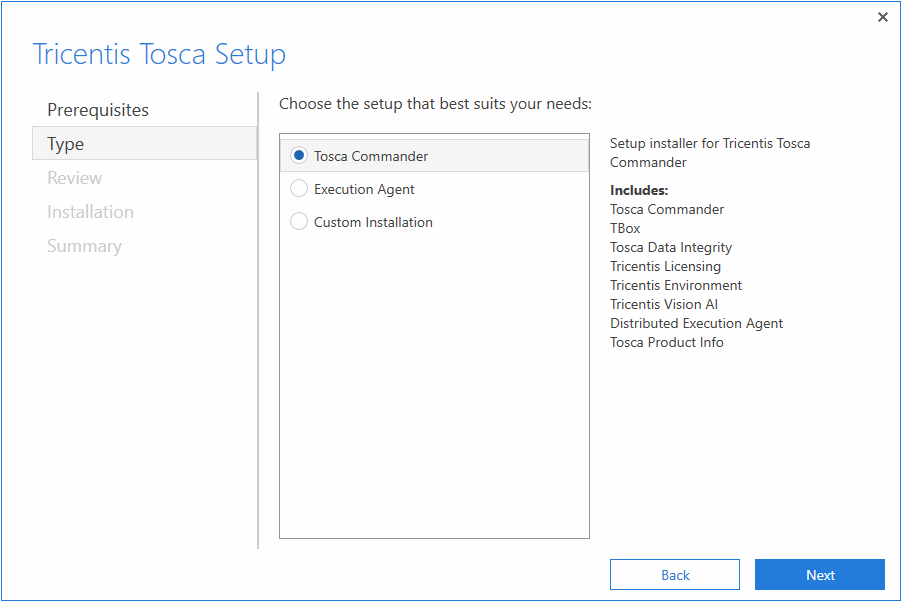
Task: Choose the Execution Agent setup option
Action: (299, 189)
